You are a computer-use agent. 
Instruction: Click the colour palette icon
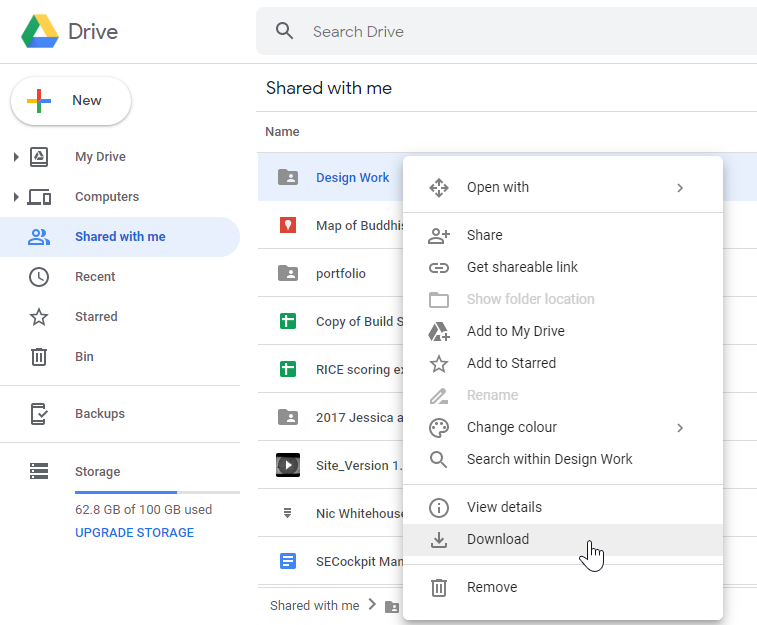[x=438, y=428]
